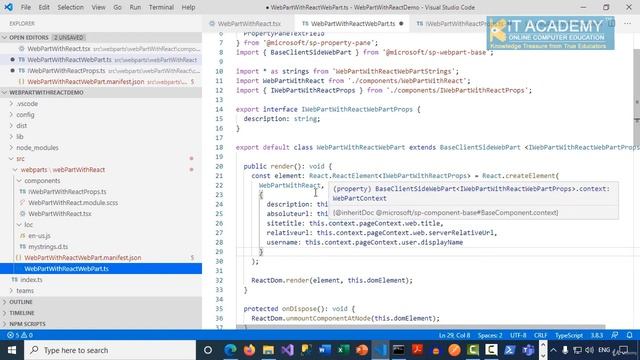
Task: Open IWebPartWithReactProps.ts in file tree
Action: [67, 192]
